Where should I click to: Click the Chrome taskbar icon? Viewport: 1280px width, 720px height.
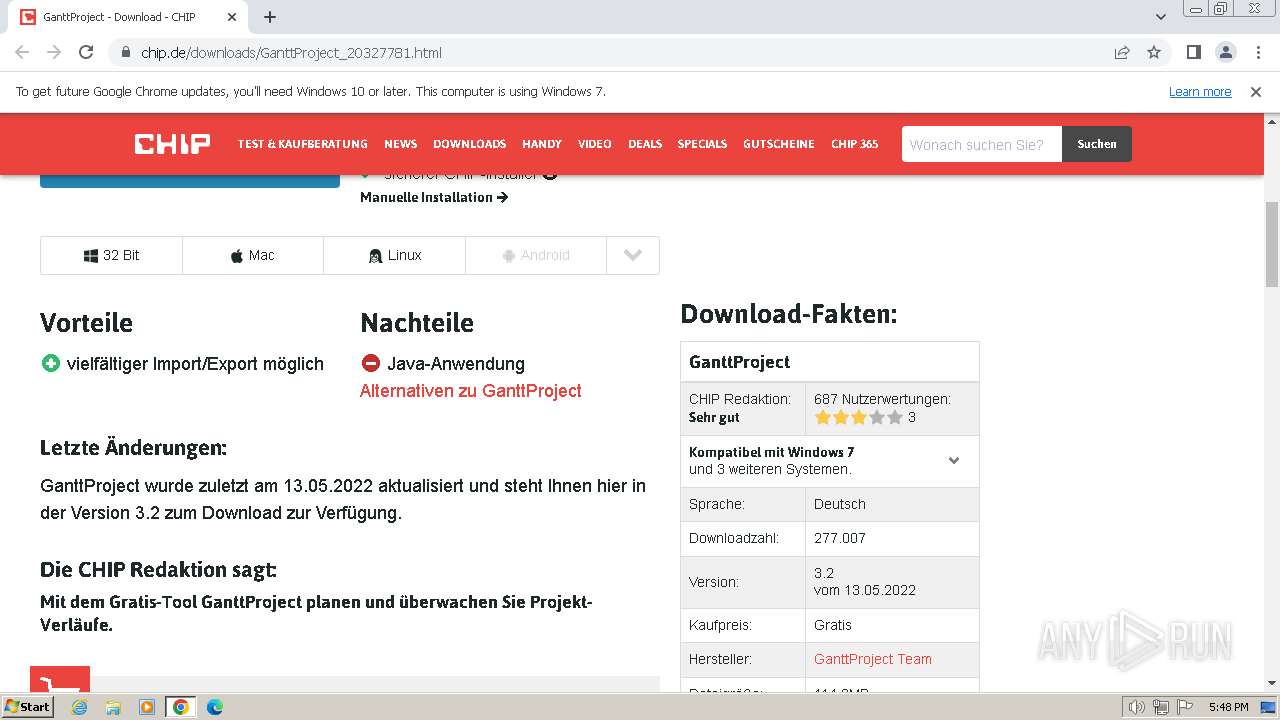pos(181,707)
